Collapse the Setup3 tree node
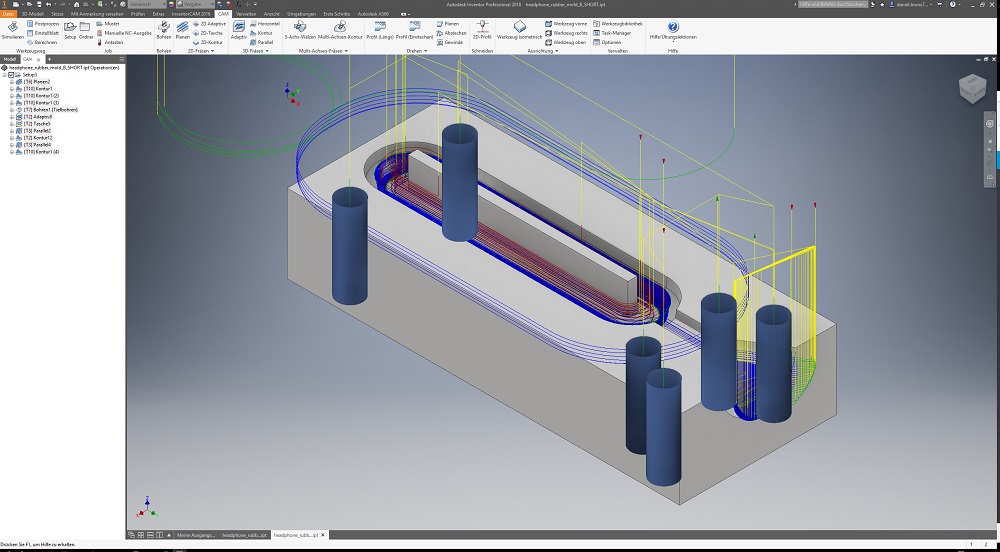 point(4,75)
